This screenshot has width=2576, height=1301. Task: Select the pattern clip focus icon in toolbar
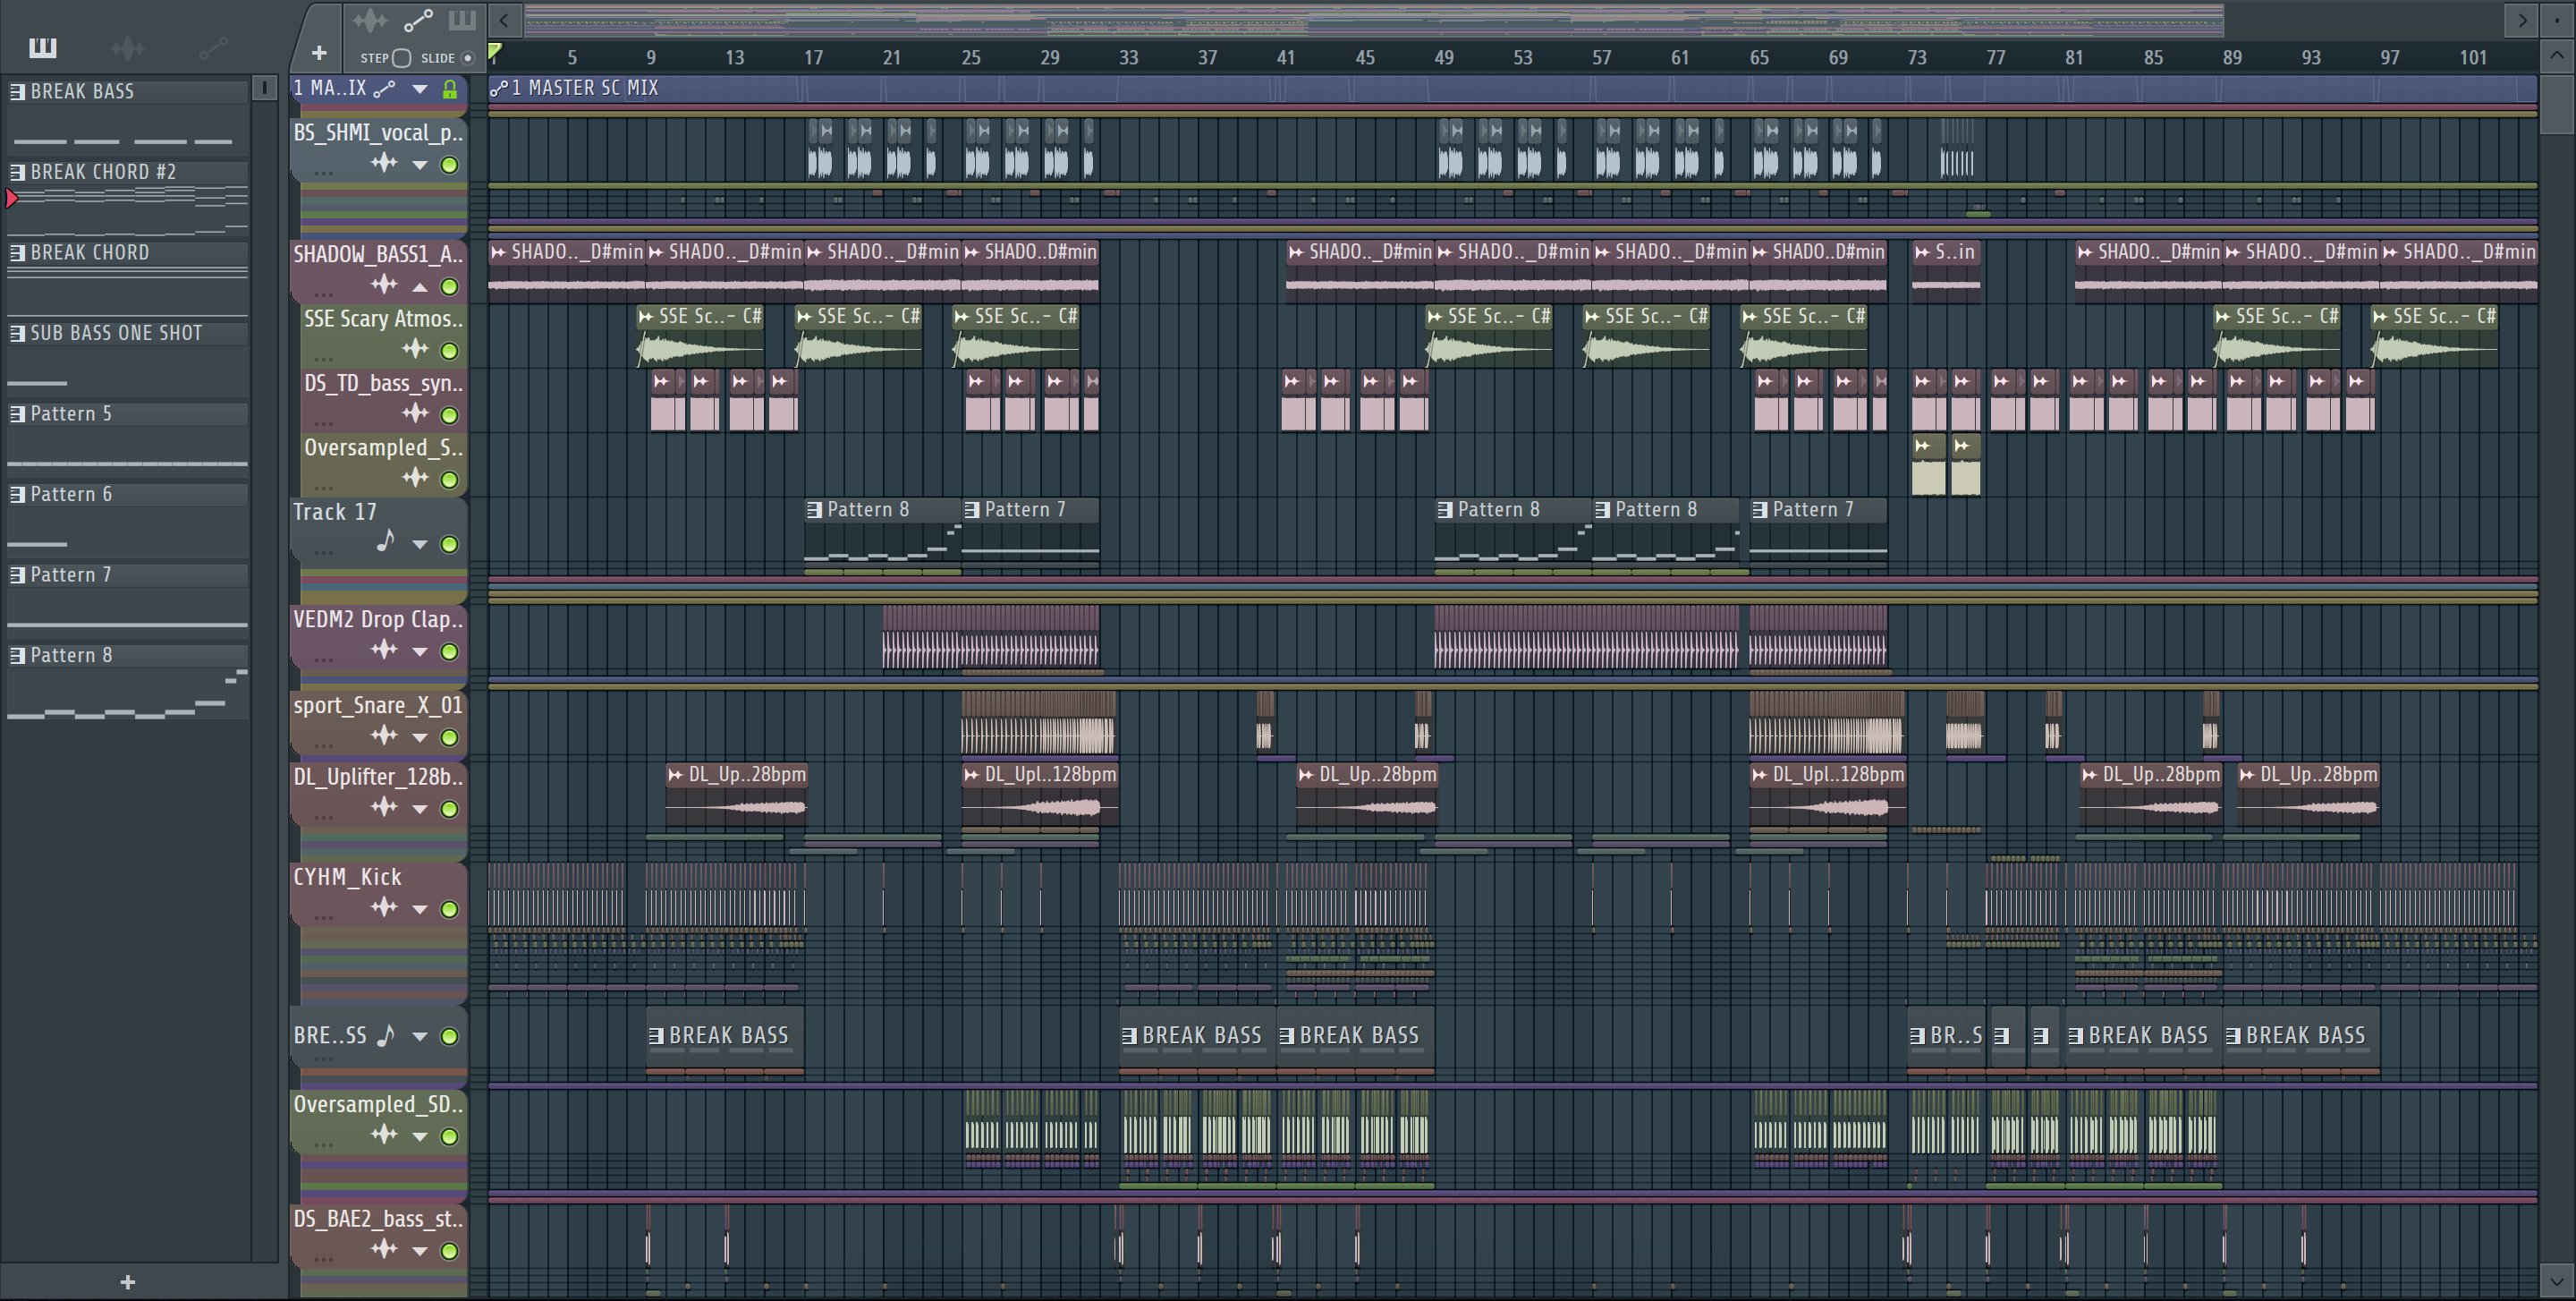coord(462,20)
